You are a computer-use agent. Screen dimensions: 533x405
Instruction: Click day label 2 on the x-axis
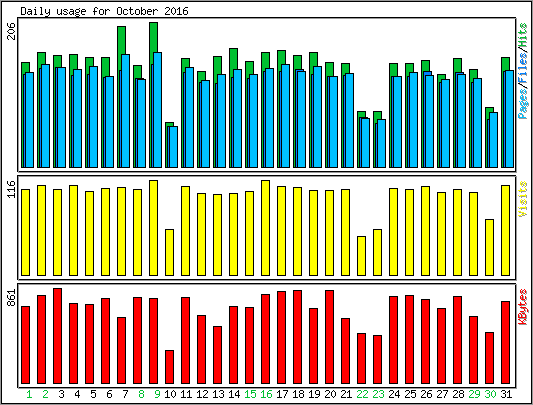45,394
